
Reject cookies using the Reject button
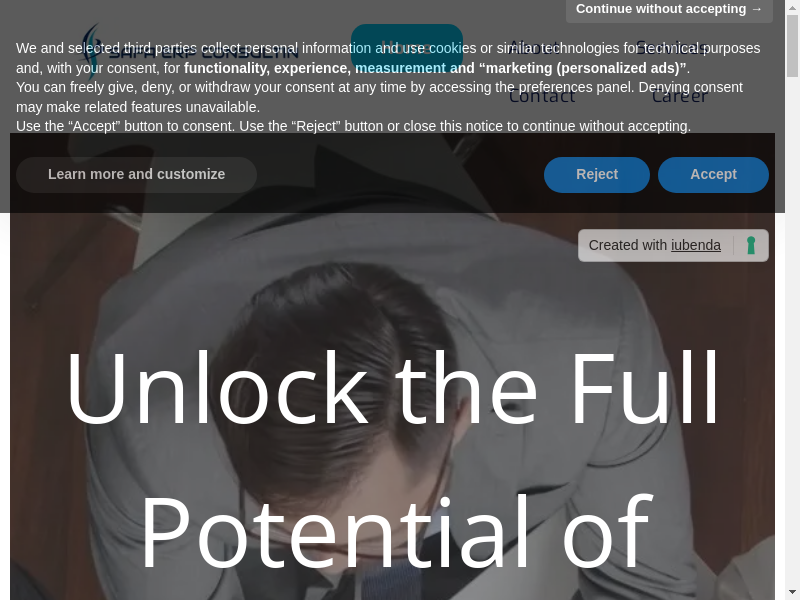pos(597,174)
